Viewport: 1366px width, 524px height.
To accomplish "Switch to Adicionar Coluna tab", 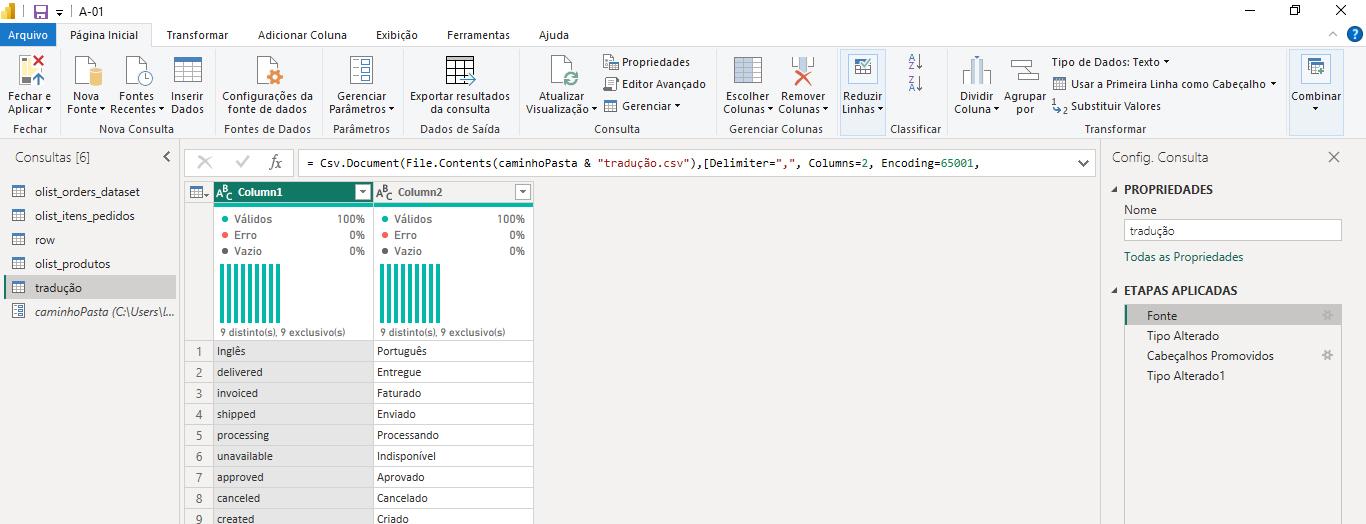I will 302,35.
